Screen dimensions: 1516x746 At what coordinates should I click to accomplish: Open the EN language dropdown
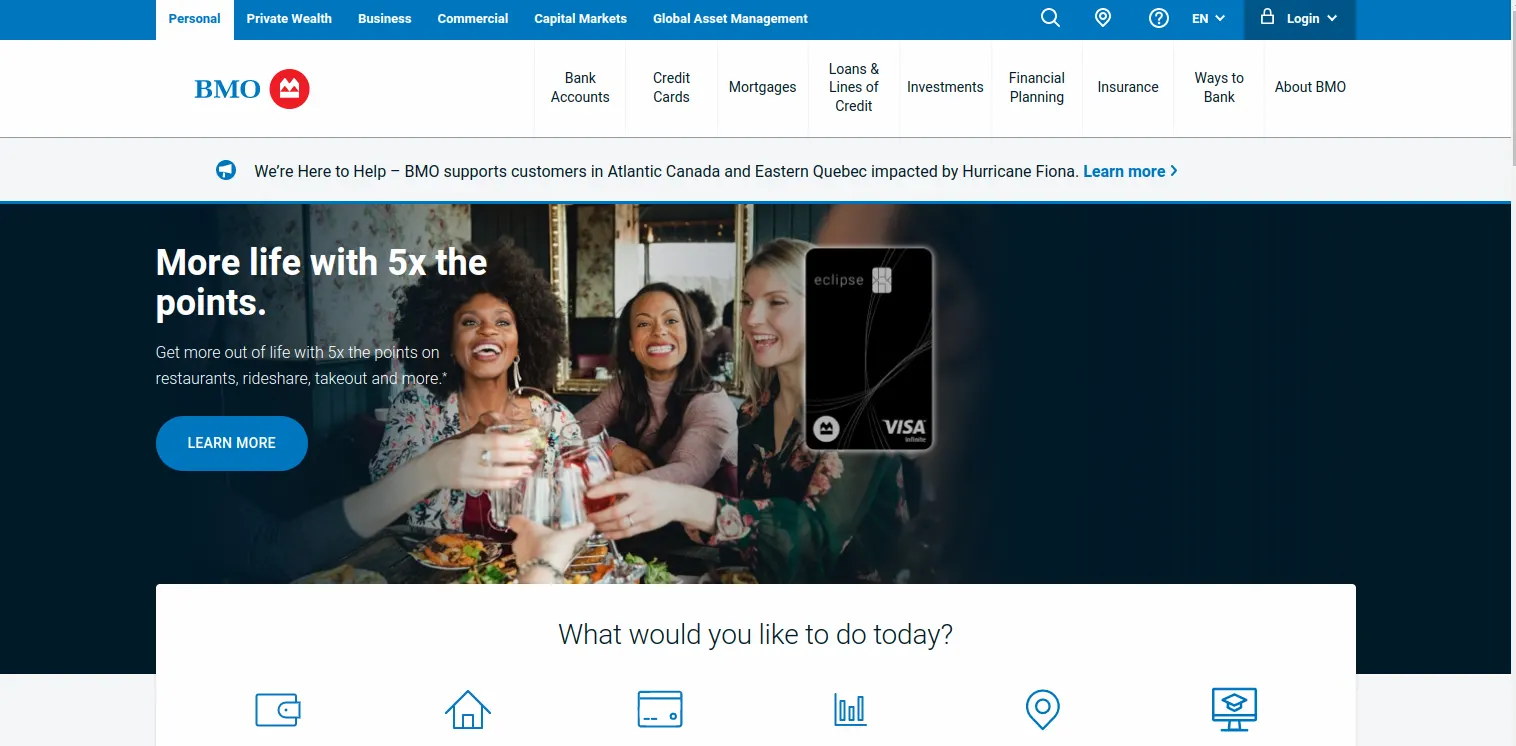click(x=1208, y=18)
